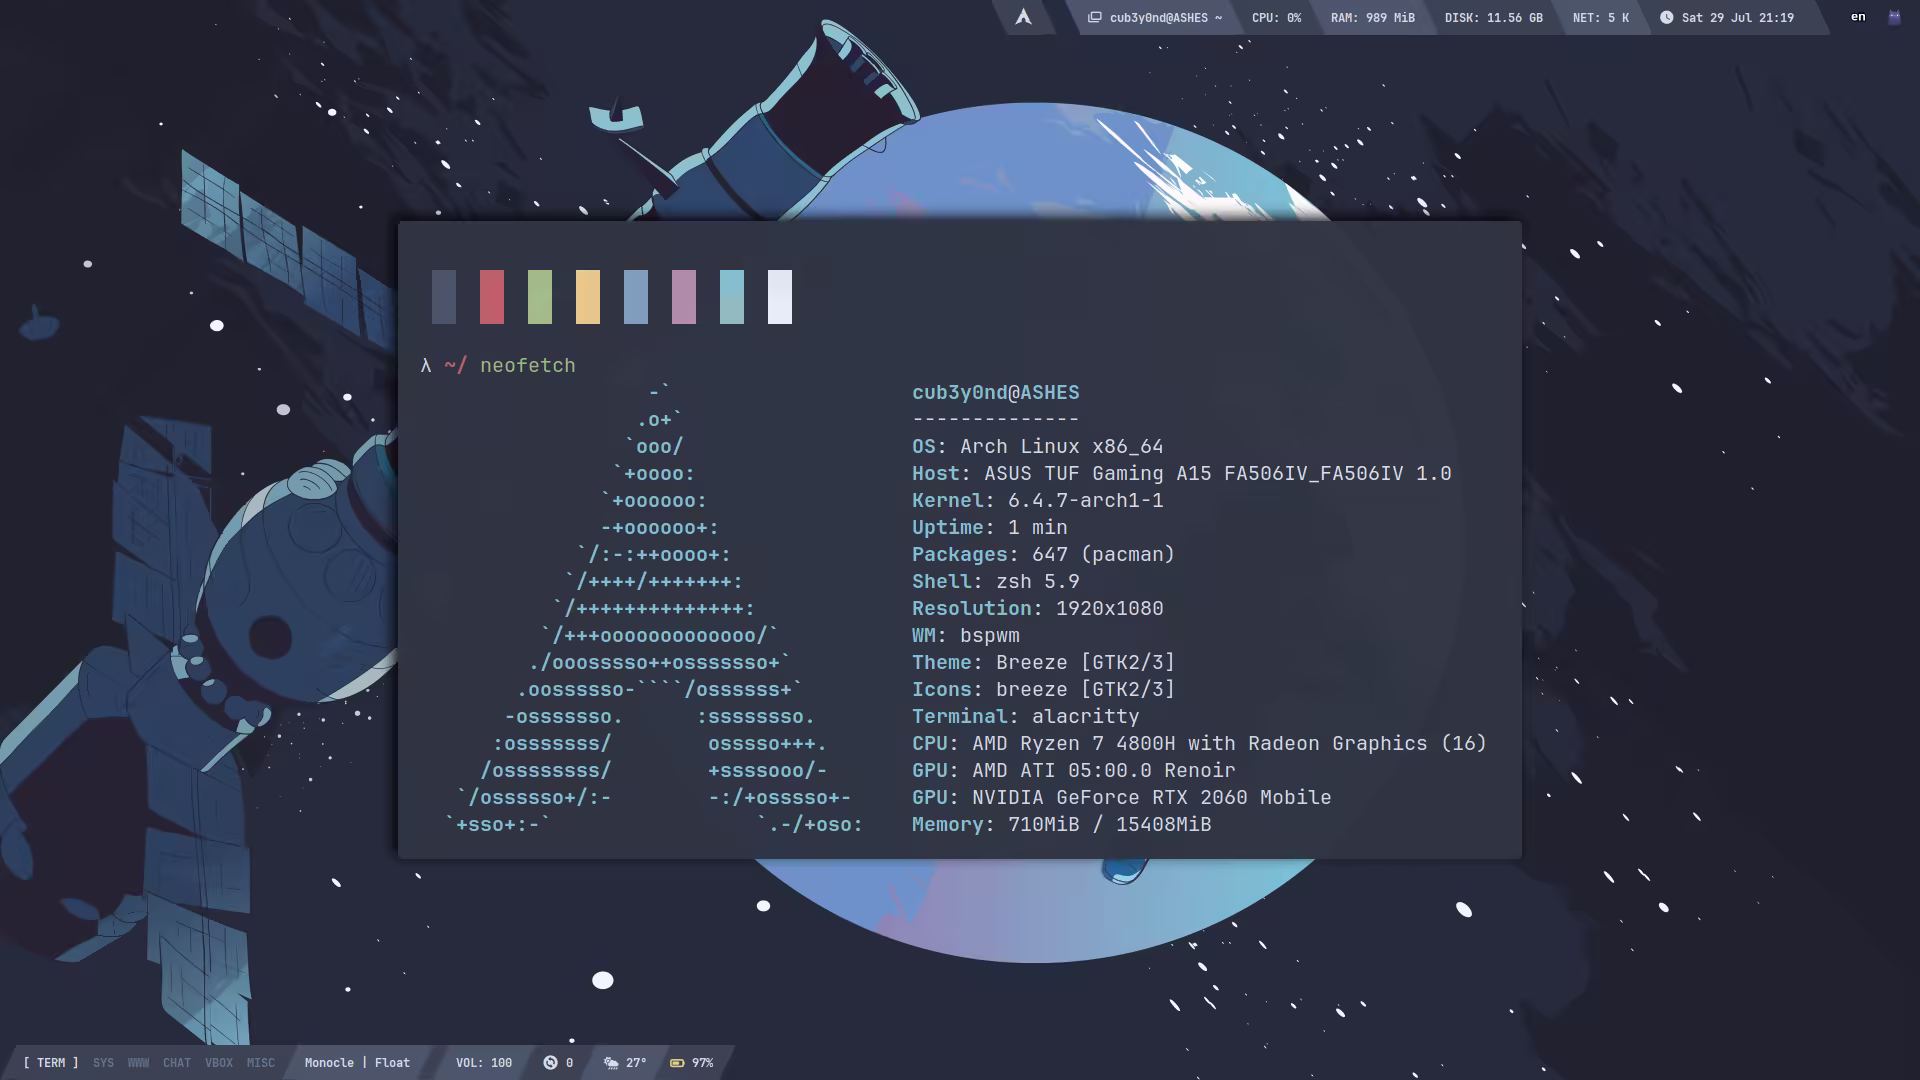1920x1080 pixels.
Task: Open the CHAT workspace
Action: tap(176, 1062)
